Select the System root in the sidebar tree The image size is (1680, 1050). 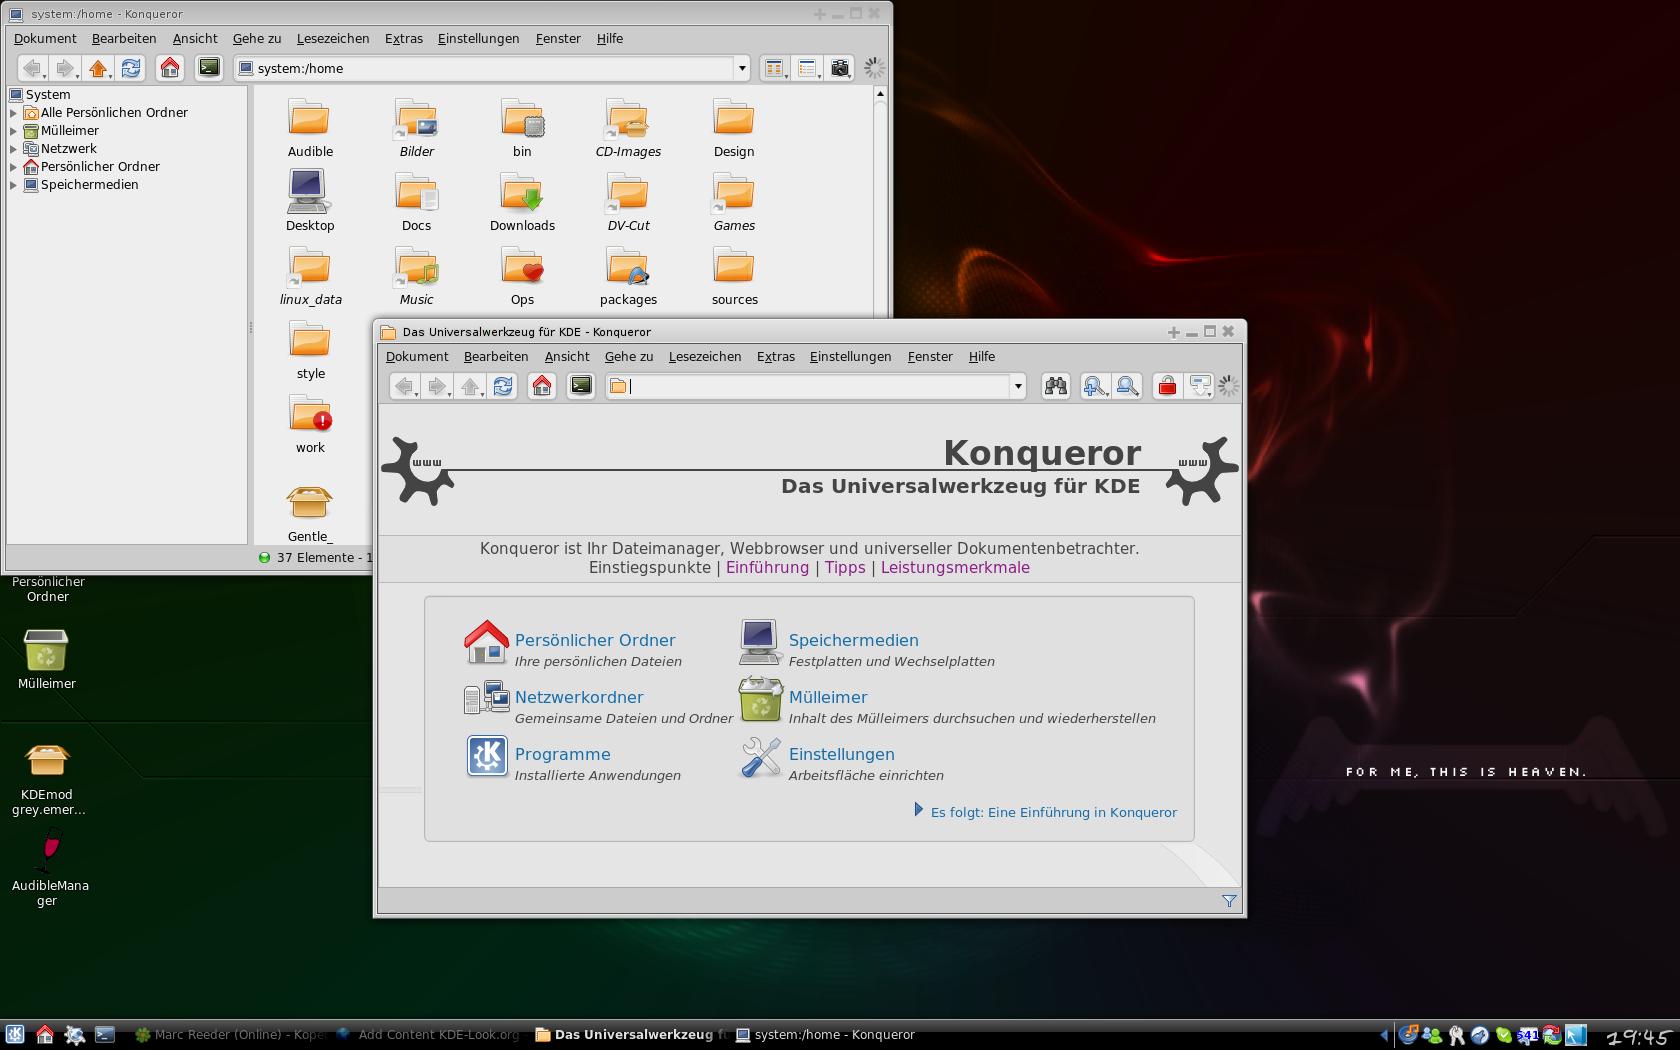tap(40, 95)
